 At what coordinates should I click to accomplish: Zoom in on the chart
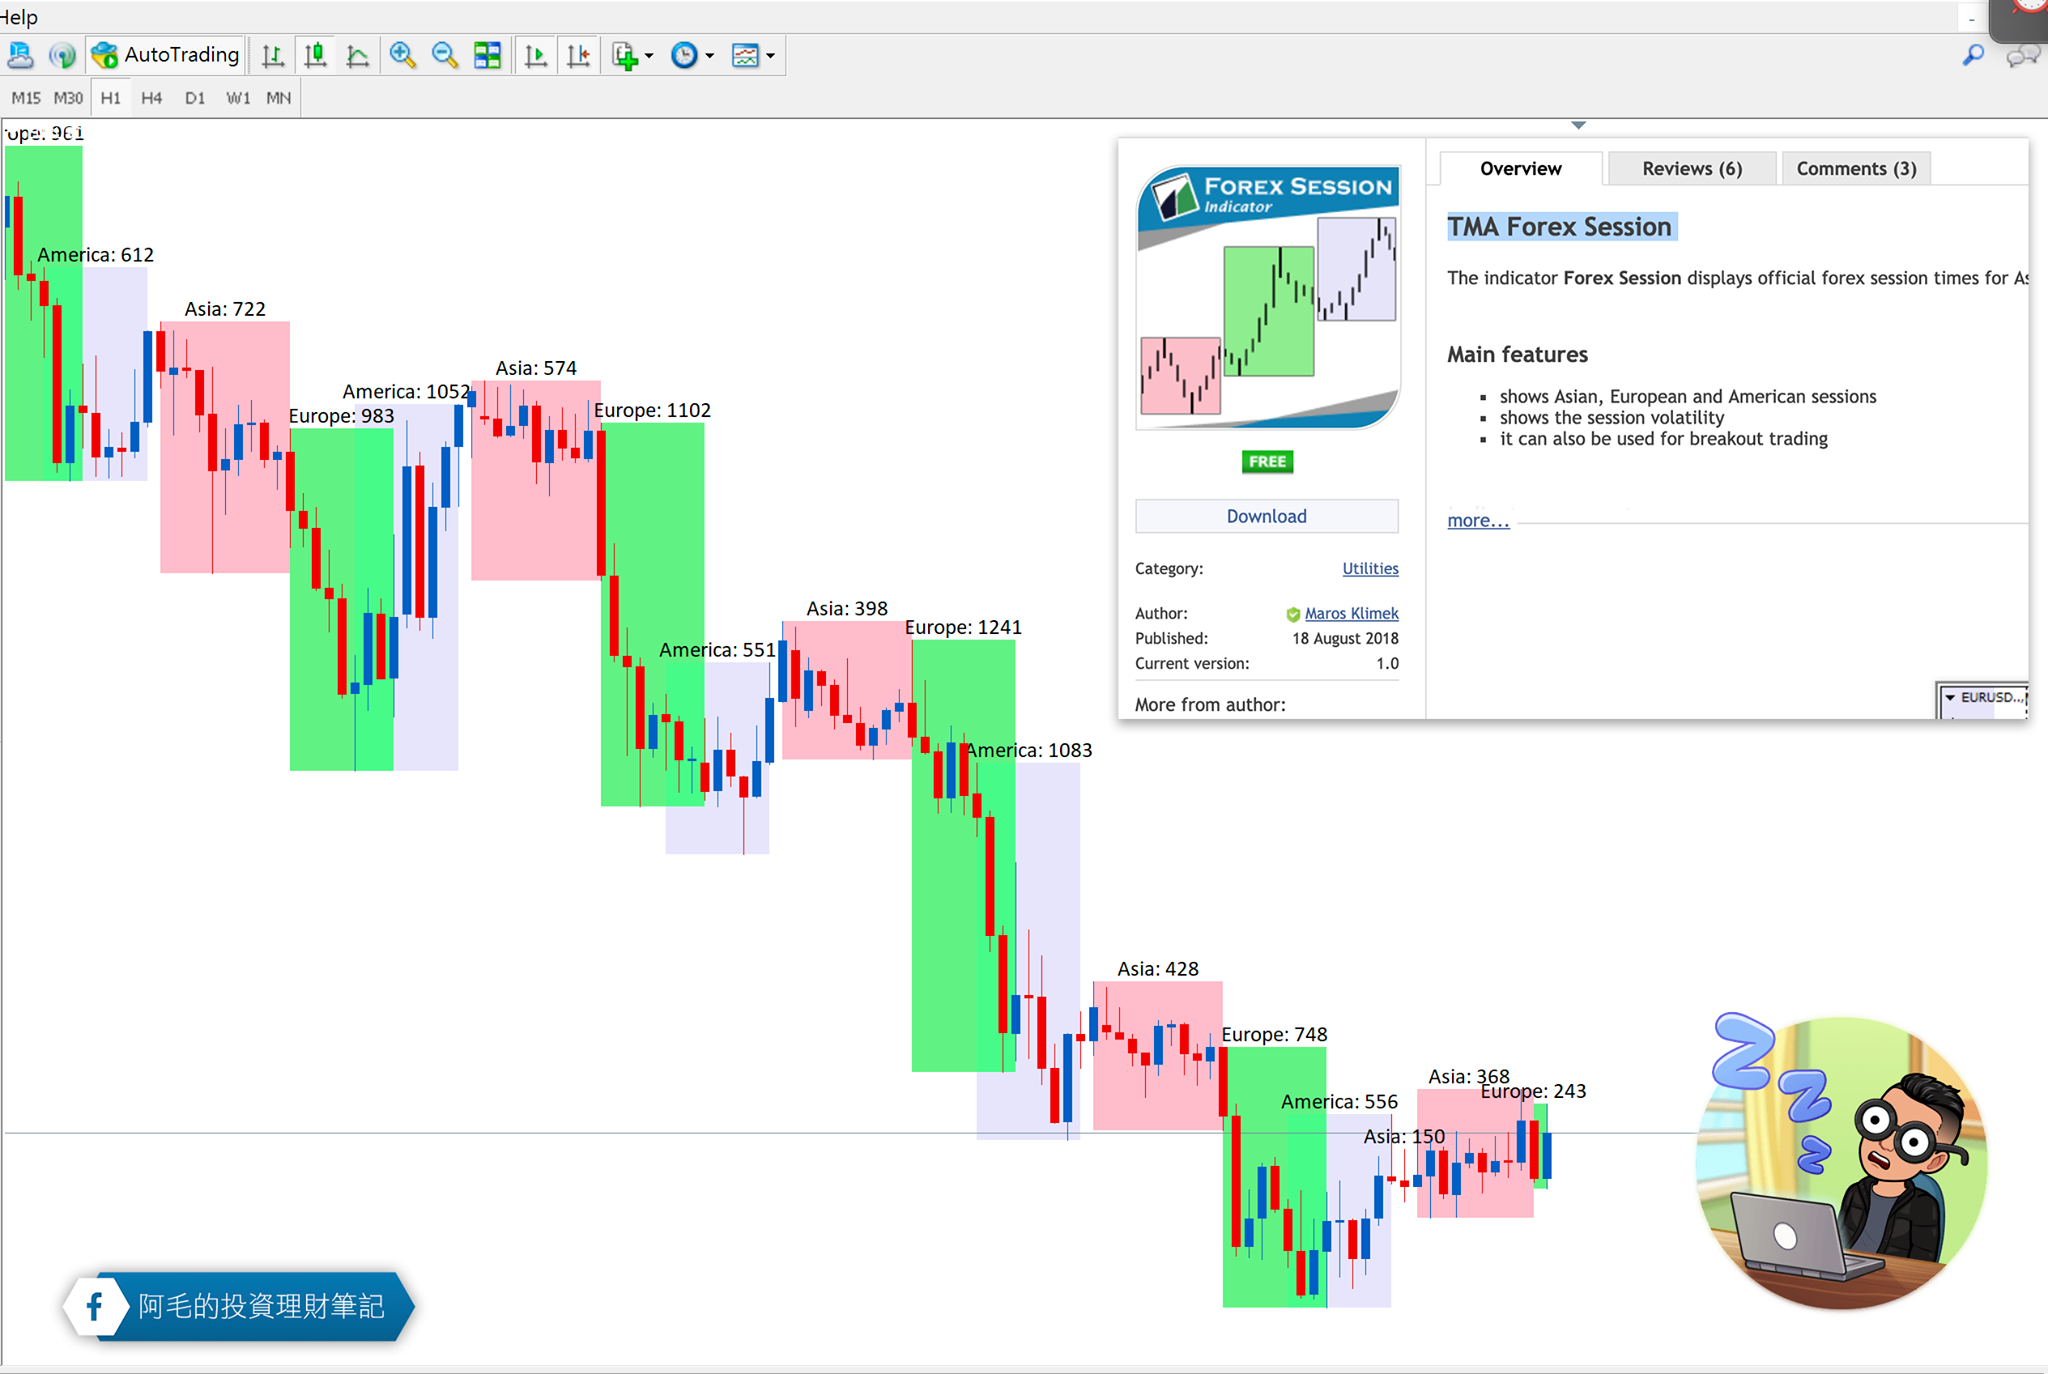pos(403,55)
